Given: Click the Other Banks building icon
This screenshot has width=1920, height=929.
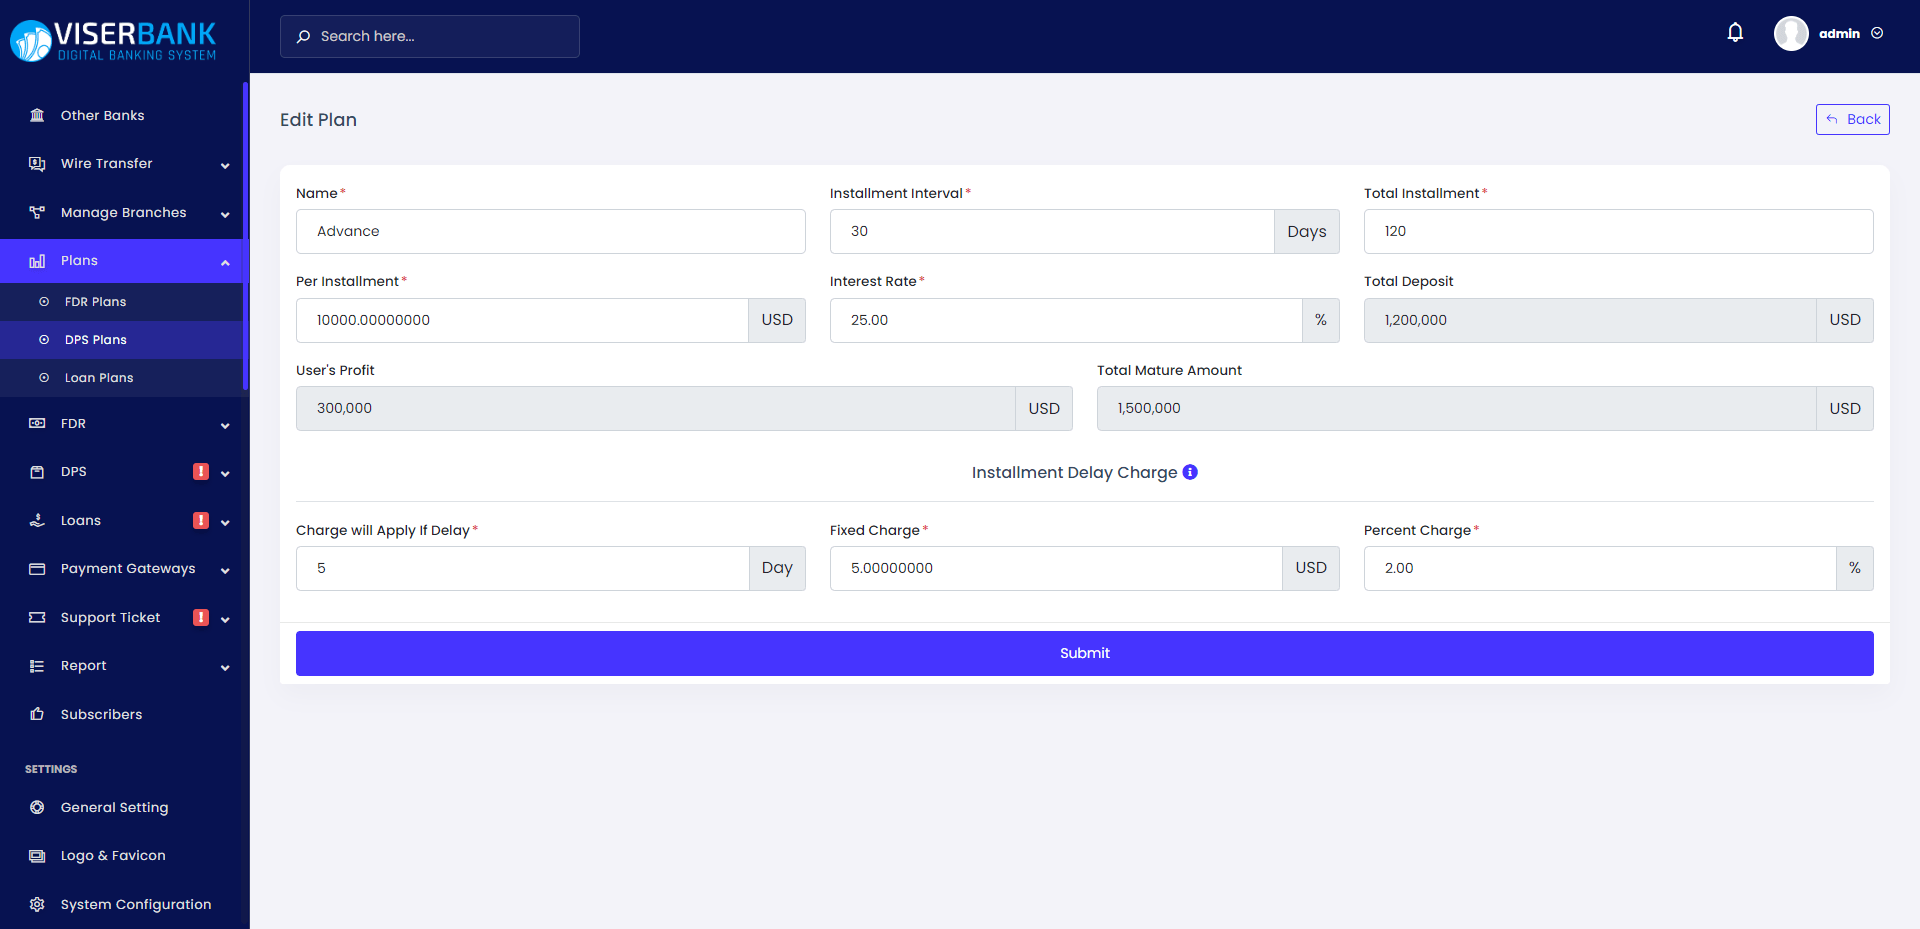Looking at the screenshot, I should (37, 115).
